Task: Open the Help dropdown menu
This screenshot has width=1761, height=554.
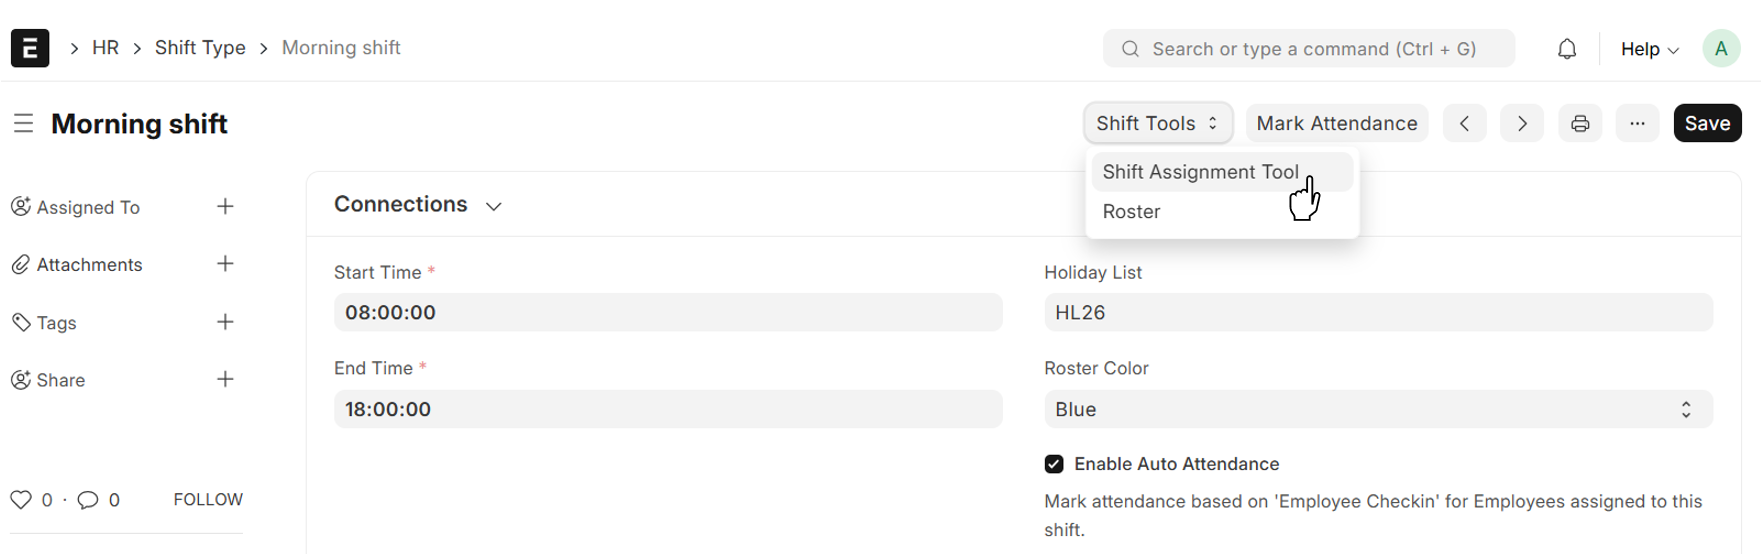Action: (x=1649, y=49)
